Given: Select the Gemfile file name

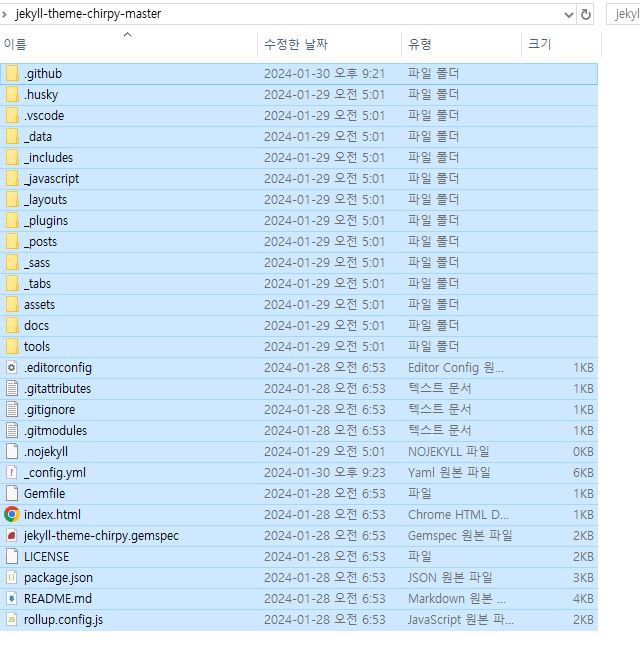Looking at the screenshot, I should point(44,493).
